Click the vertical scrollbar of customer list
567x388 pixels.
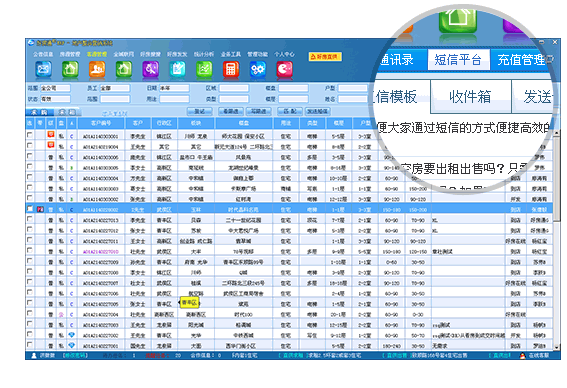[x=557, y=239]
